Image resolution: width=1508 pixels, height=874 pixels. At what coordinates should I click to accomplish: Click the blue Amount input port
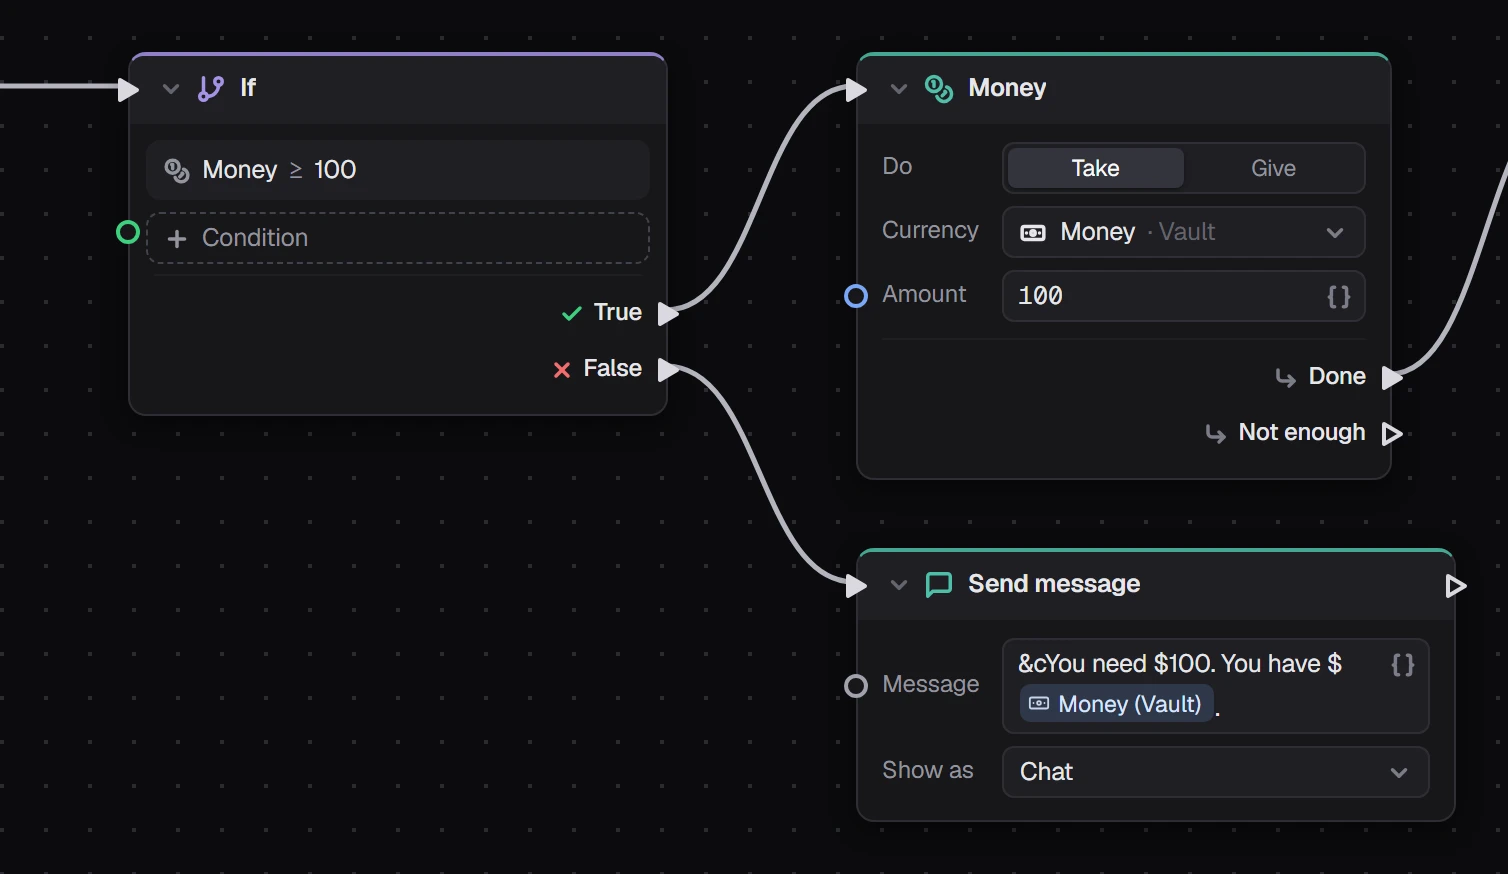(x=856, y=296)
